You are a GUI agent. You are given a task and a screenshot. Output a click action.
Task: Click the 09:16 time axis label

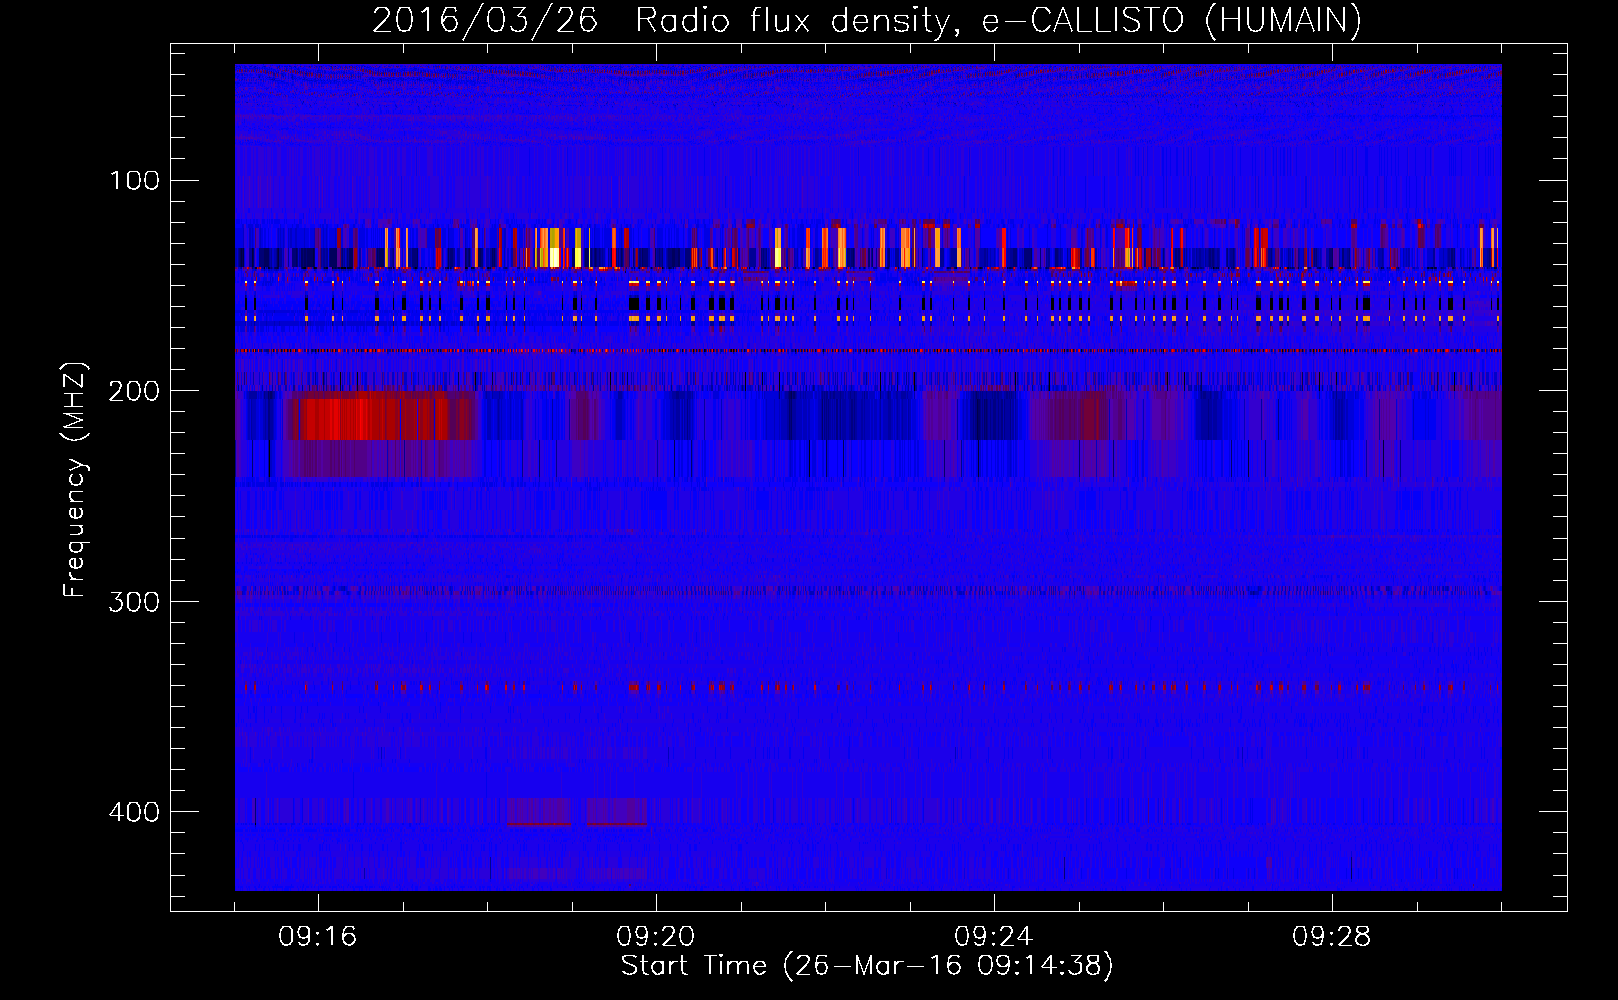click(x=318, y=937)
